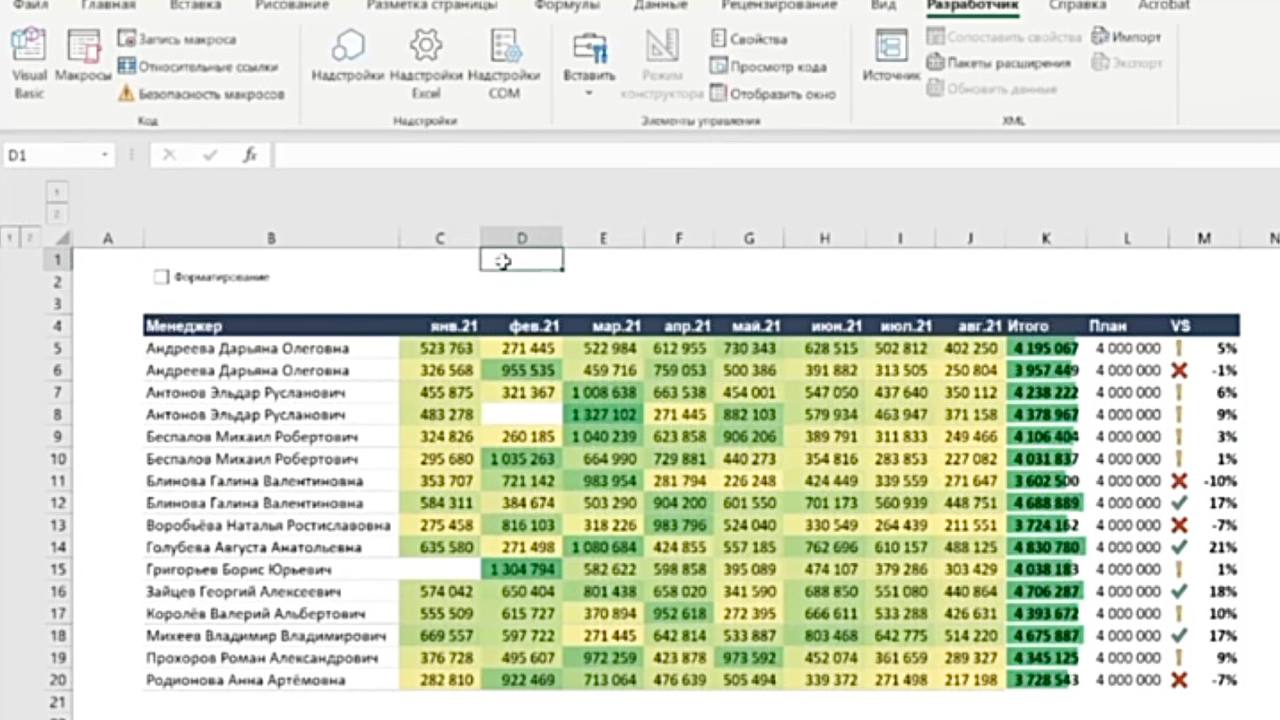Switch to the Рецензирование tab
The height and width of the screenshot is (720, 1280).
779,5
